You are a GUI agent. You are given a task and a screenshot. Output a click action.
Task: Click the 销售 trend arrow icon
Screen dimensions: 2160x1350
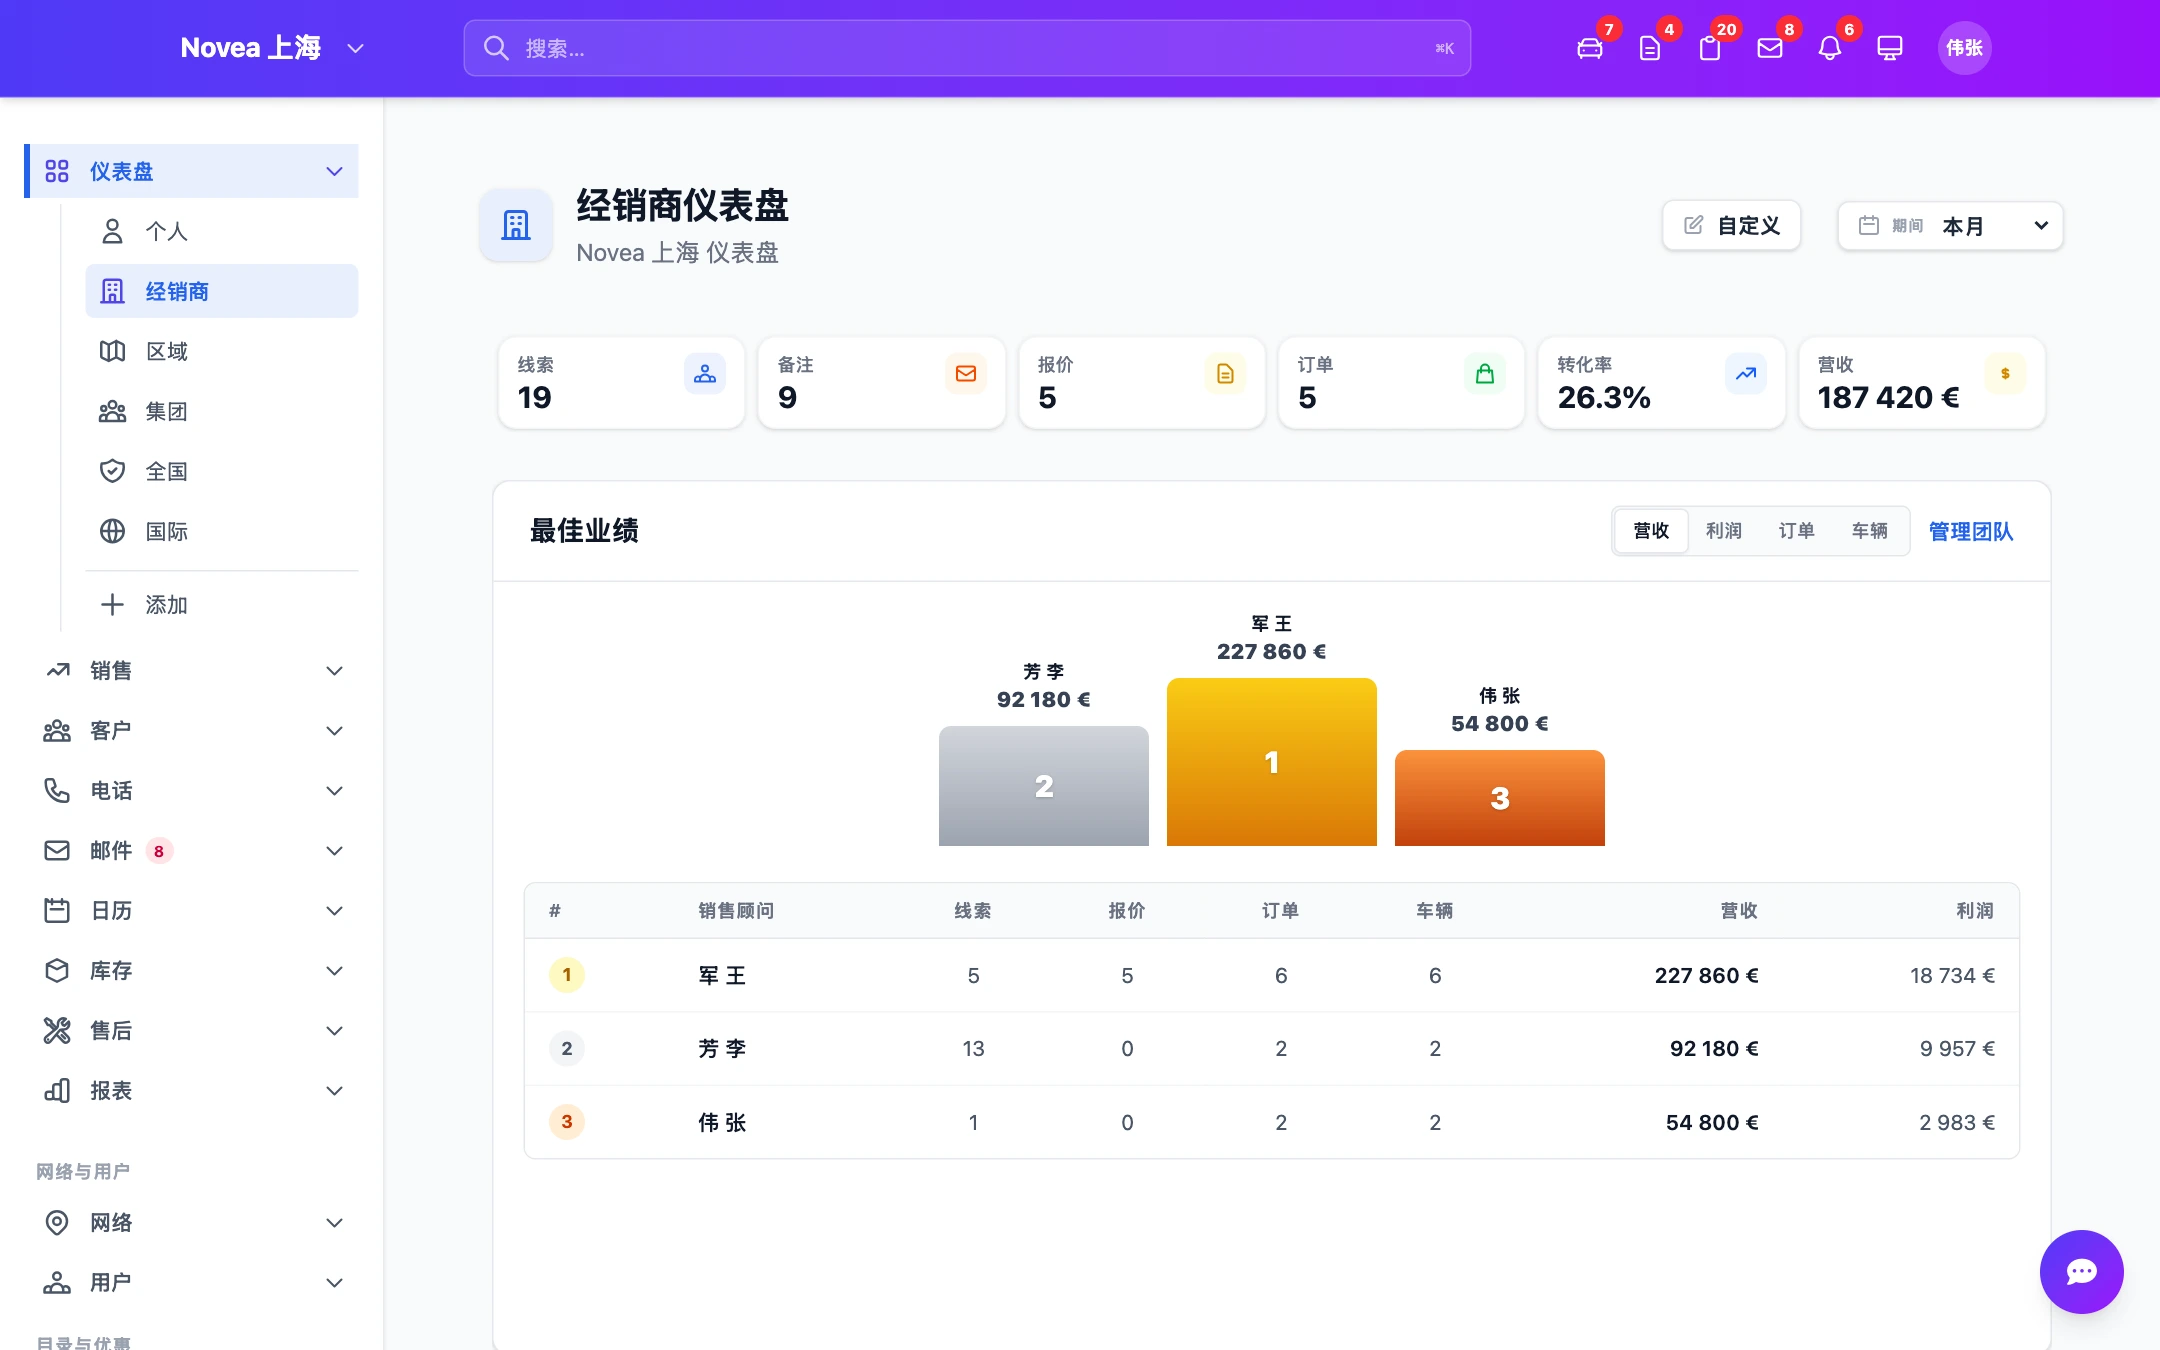(x=57, y=670)
